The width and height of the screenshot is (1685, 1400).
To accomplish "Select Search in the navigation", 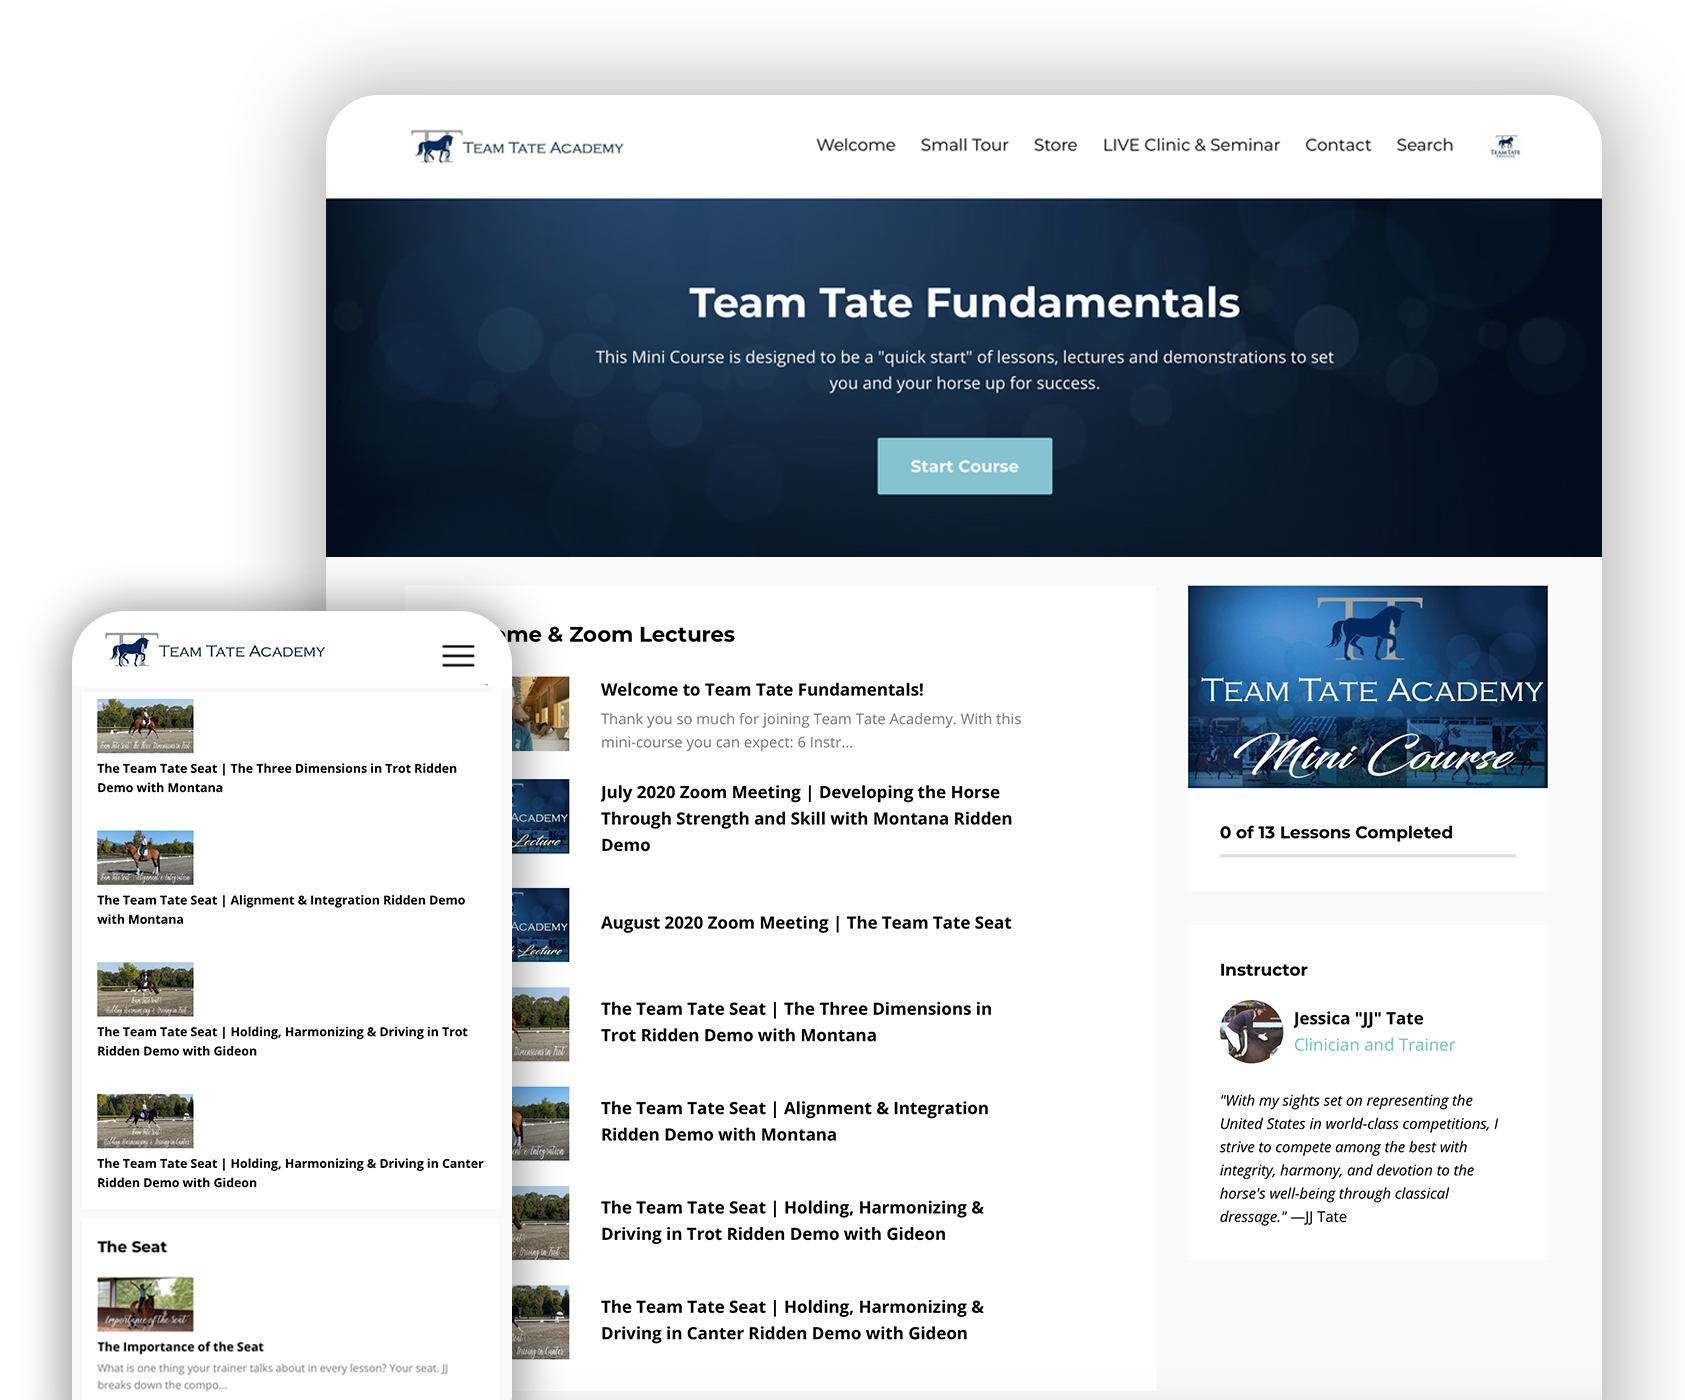I will [1425, 145].
